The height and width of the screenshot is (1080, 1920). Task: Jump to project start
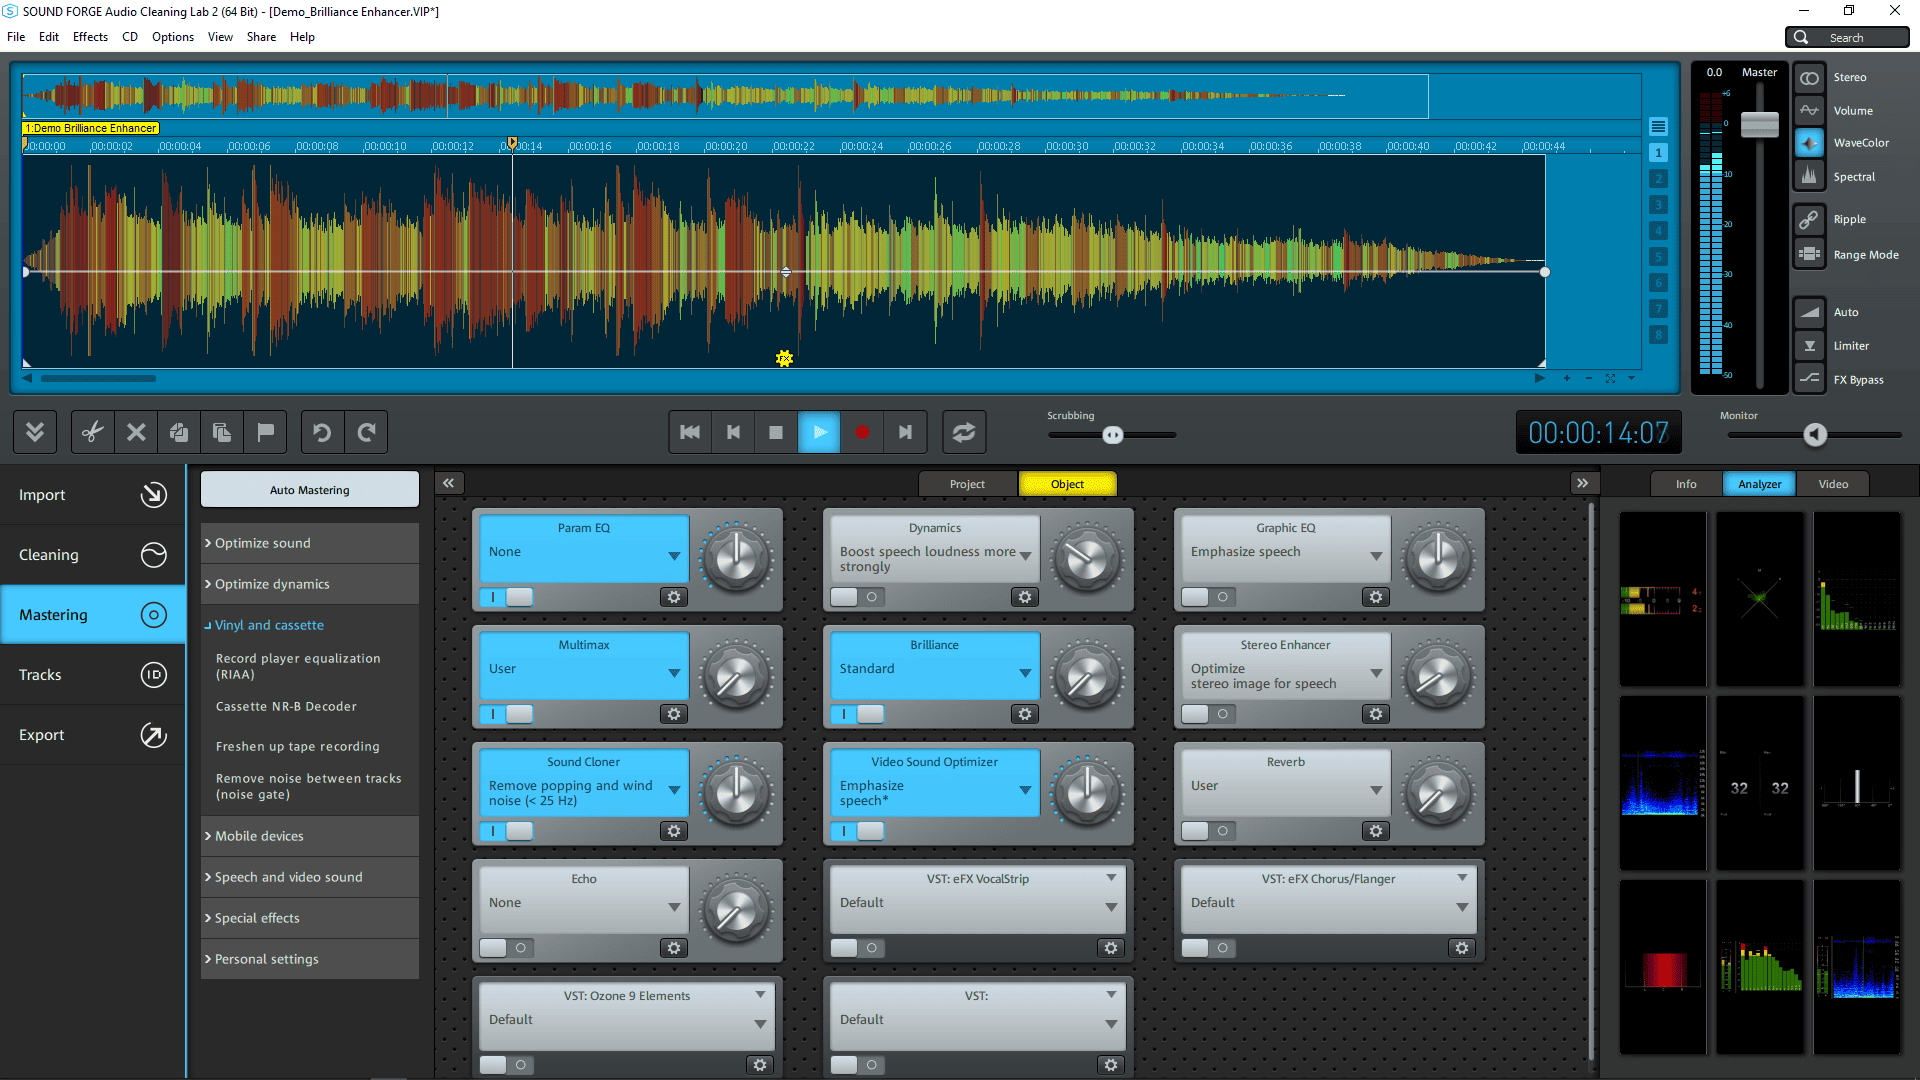point(690,432)
